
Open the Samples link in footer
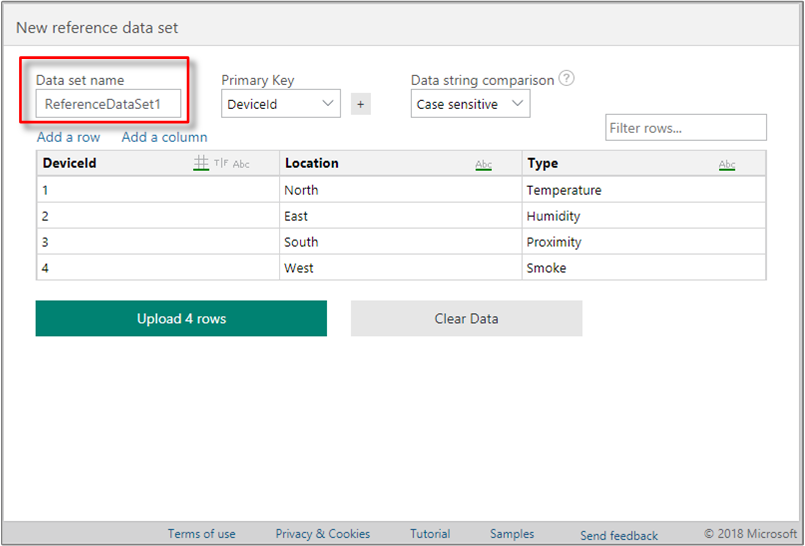[x=512, y=534]
